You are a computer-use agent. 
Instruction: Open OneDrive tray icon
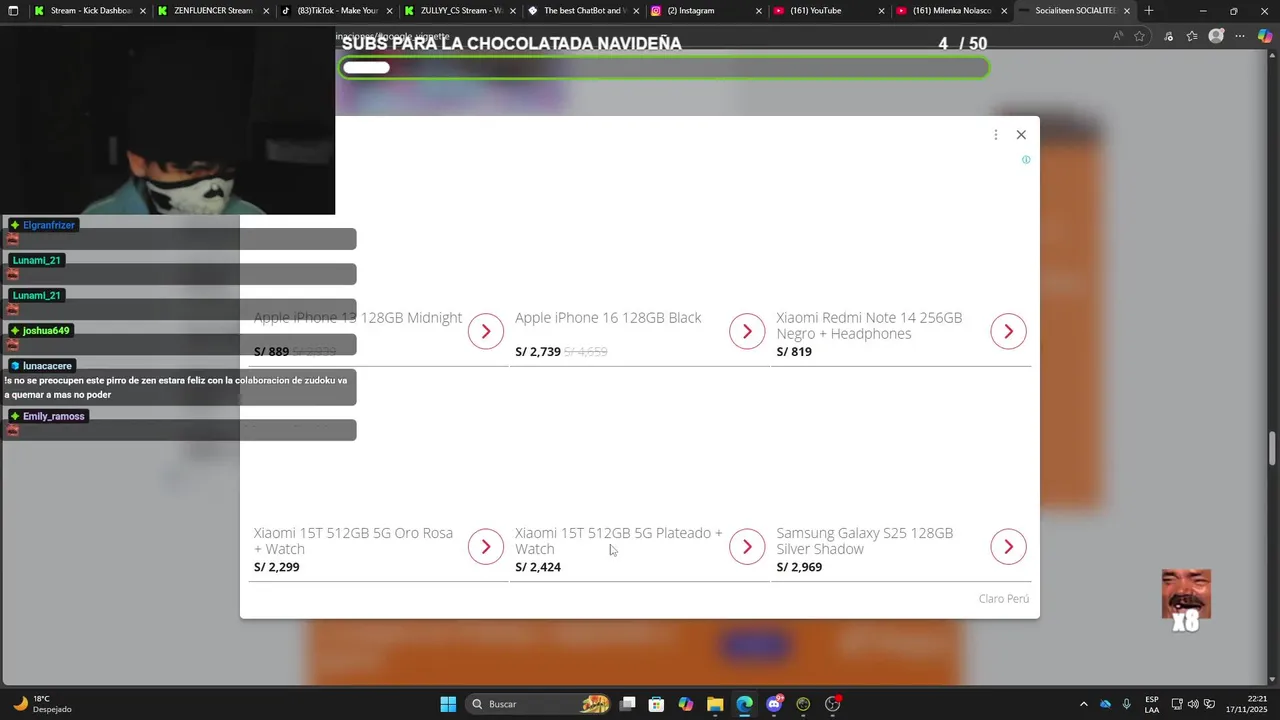click(1105, 704)
